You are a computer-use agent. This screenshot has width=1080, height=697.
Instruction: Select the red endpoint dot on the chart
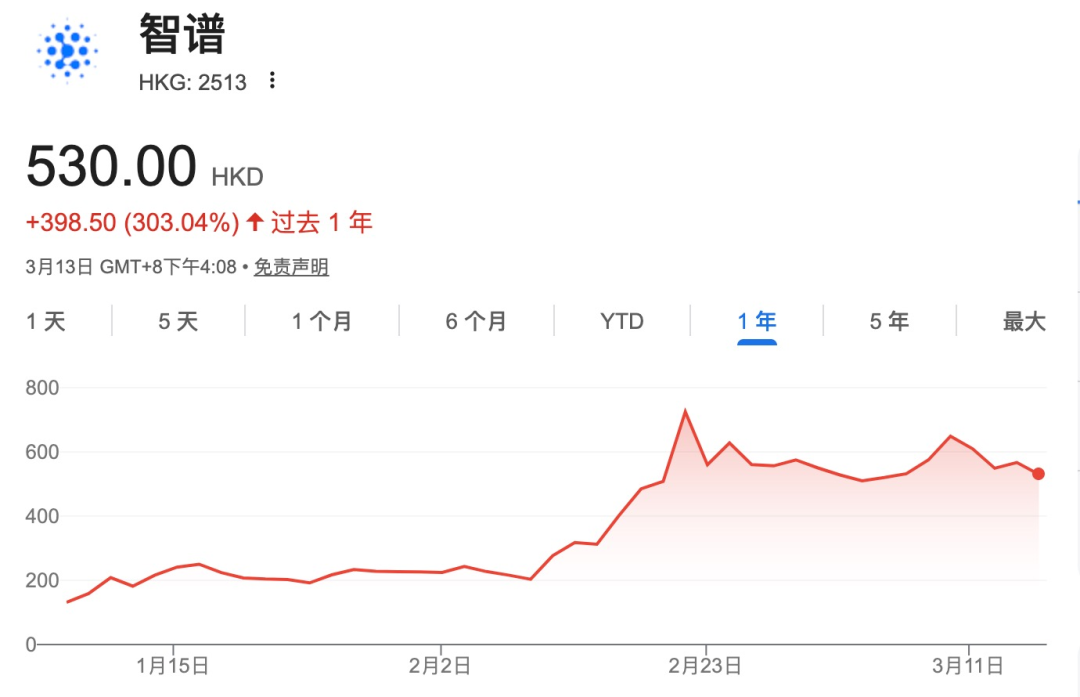click(1038, 474)
